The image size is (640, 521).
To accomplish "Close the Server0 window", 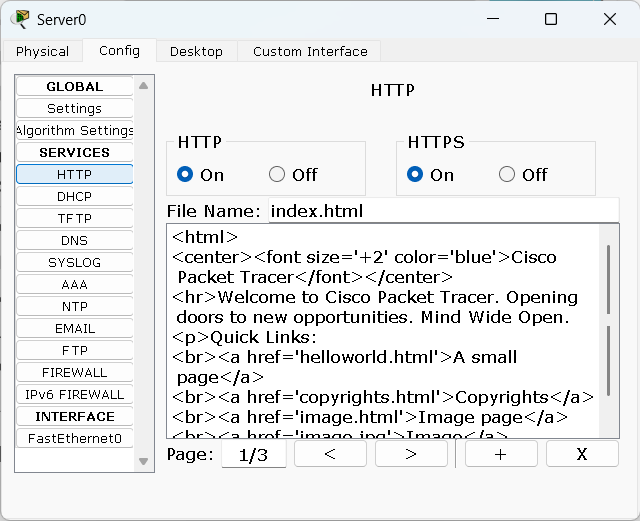I will coord(610,19).
